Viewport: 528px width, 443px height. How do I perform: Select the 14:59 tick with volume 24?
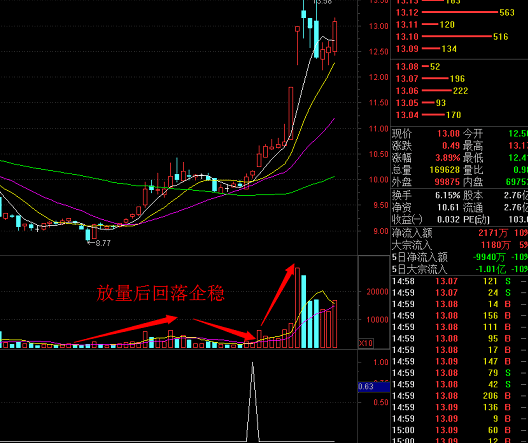pyautogui.click(x=460, y=293)
